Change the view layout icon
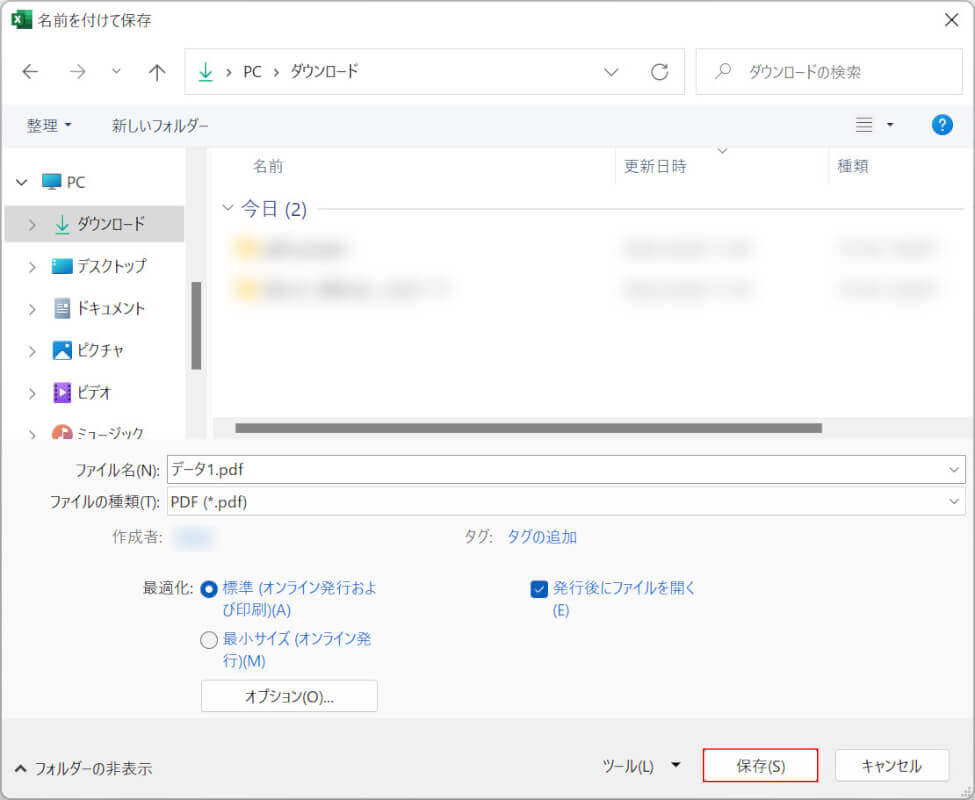The image size is (975, 800). 865,125
